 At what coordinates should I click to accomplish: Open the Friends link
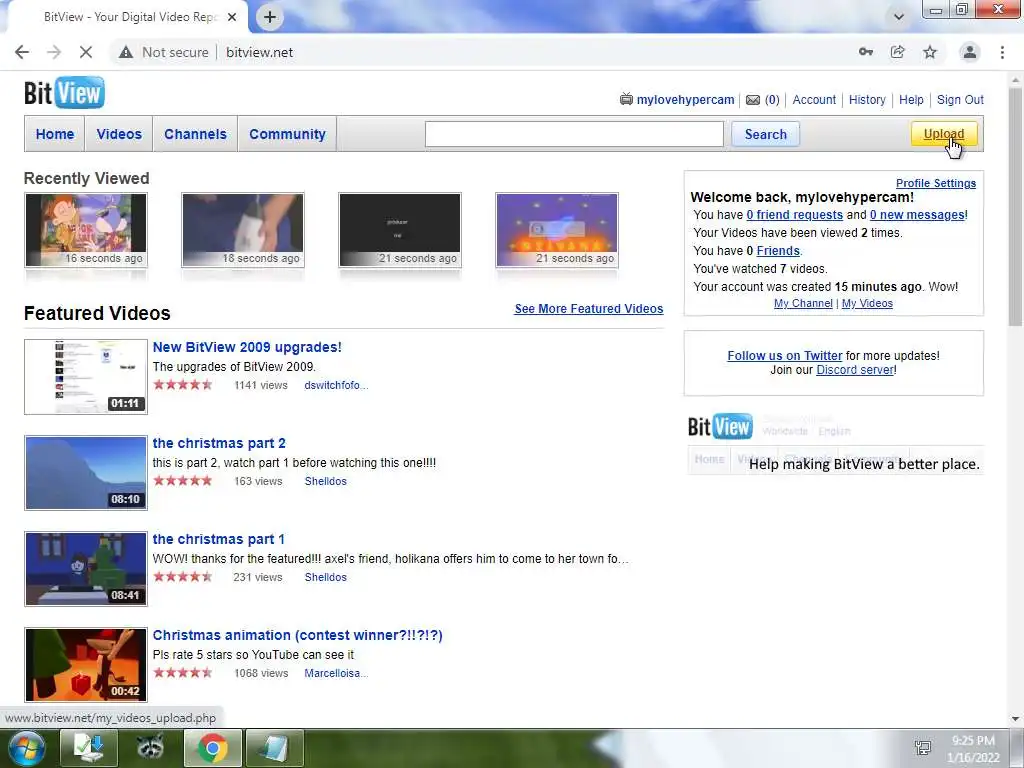pyautogui.click(x=778, y=251)
